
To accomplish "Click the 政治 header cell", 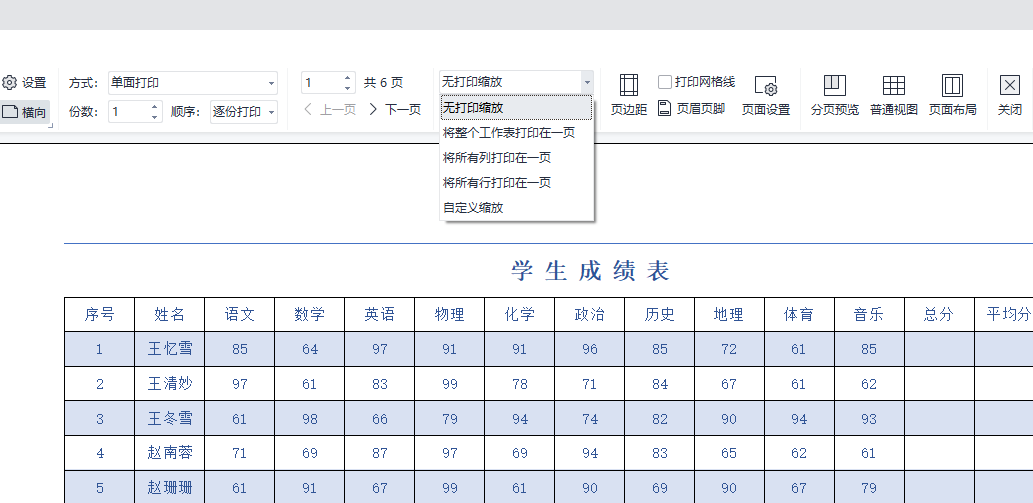I will [590, 315].
